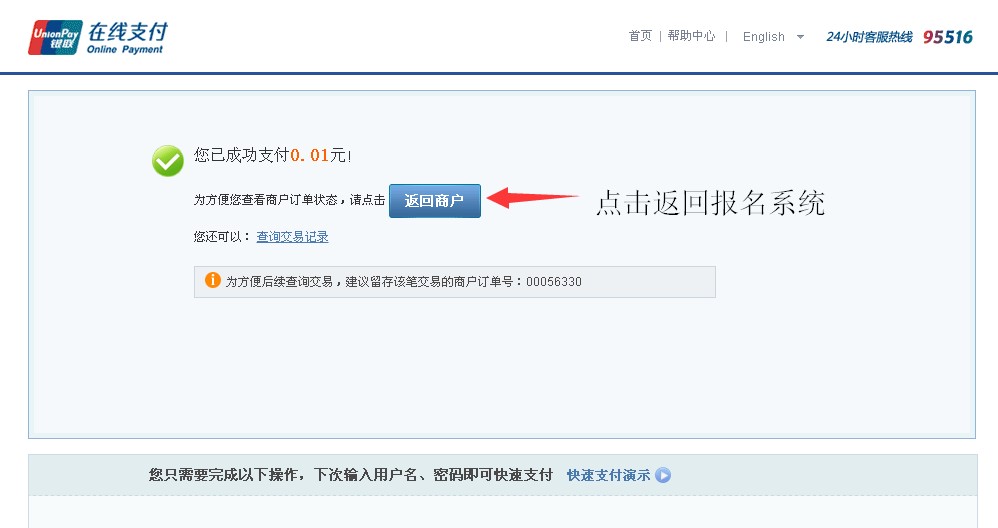Open the 快速支付演示 demo link
This screenshot has width=998, height=528.
pos(608,475)
